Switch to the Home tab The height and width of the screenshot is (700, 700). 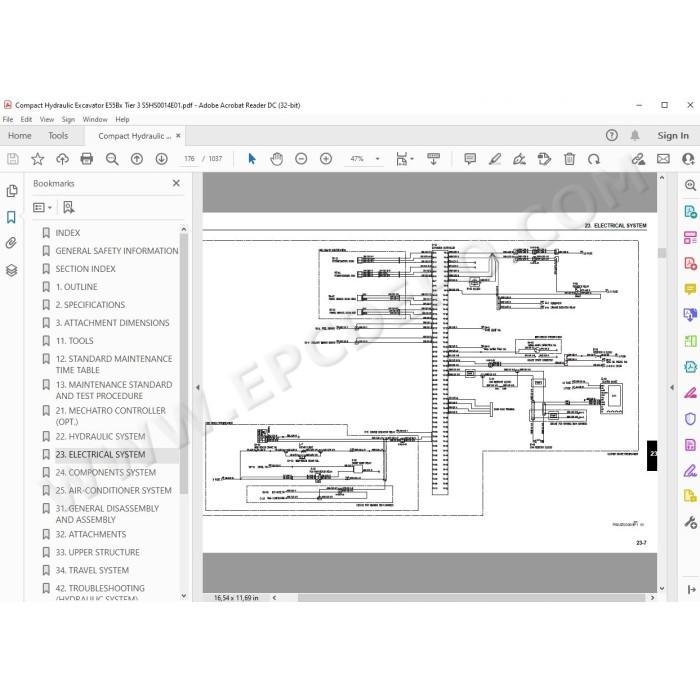[x=20, y=136]
